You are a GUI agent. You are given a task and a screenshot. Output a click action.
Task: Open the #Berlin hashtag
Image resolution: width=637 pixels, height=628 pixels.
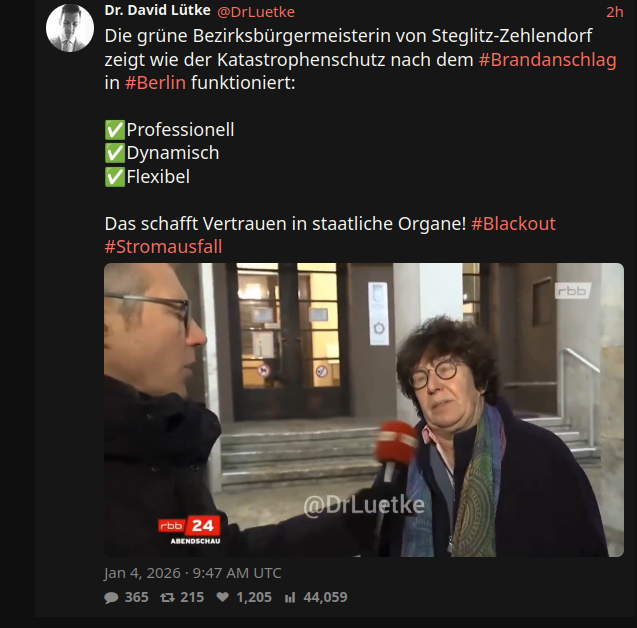[x=155, y=83]
